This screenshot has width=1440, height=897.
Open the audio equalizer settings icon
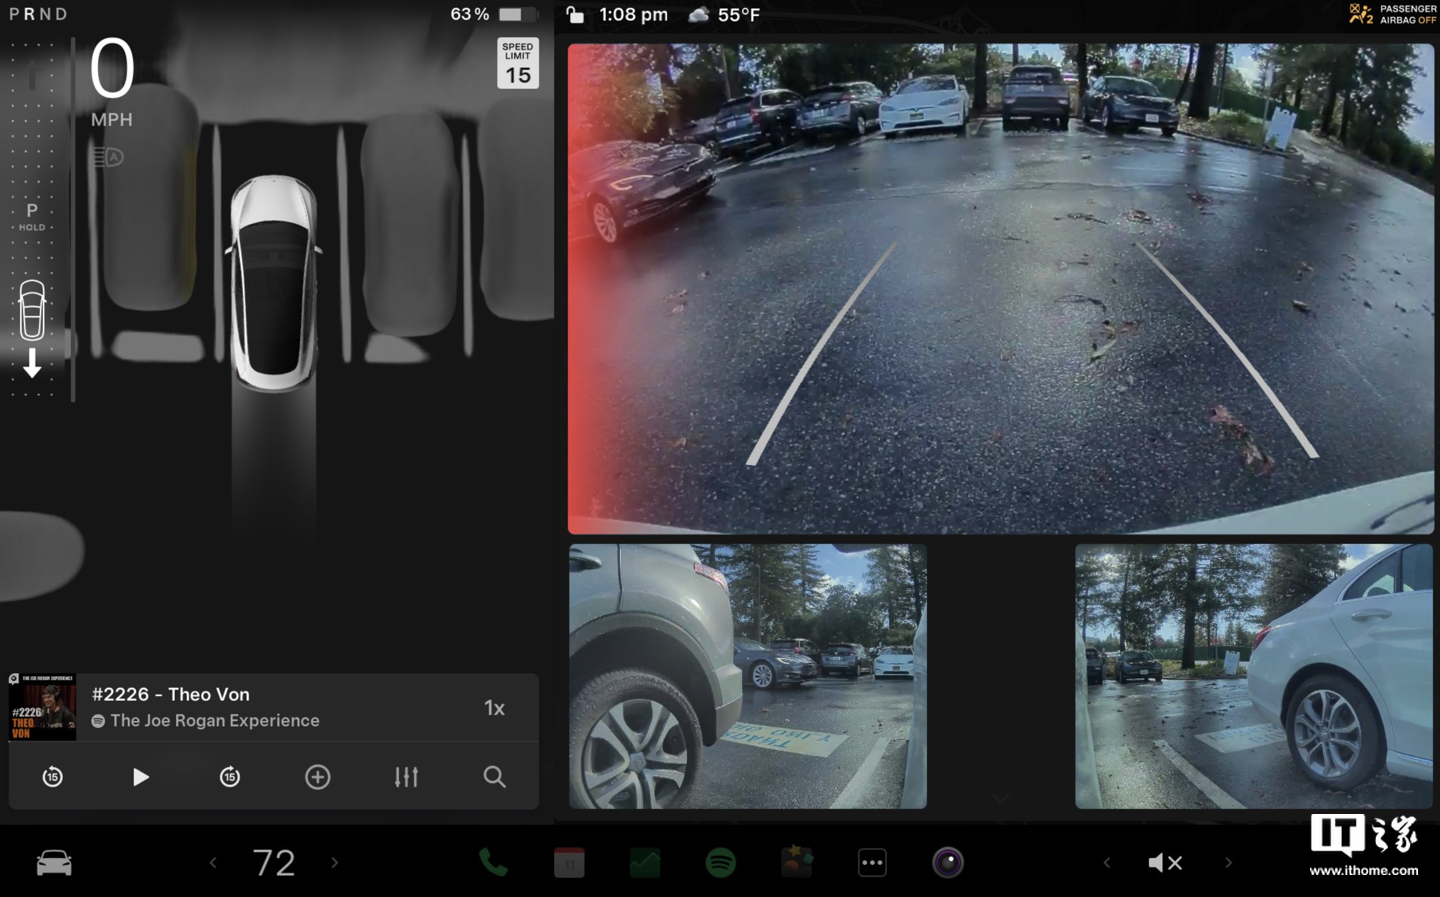406,777
